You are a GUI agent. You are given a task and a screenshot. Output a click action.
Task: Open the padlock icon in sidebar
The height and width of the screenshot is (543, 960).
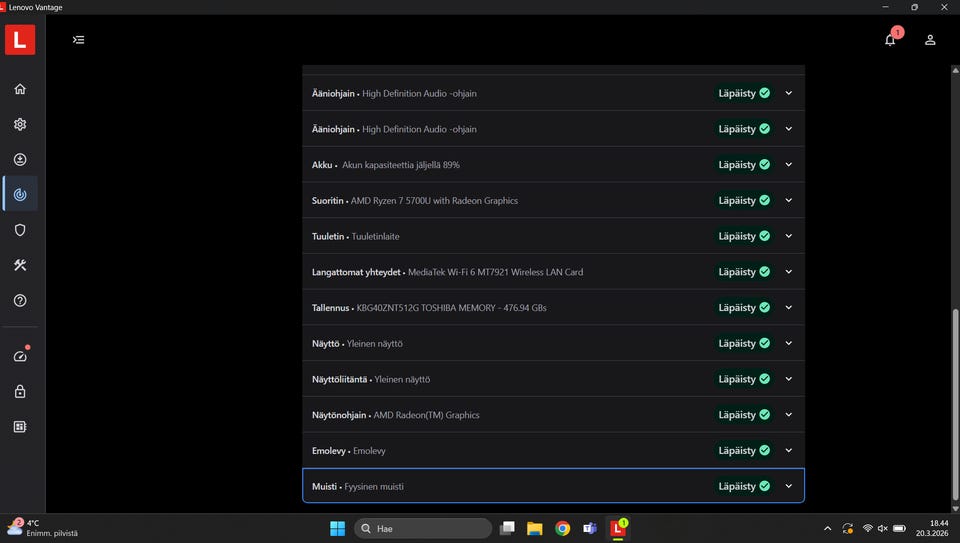click(x=20, y=391)
